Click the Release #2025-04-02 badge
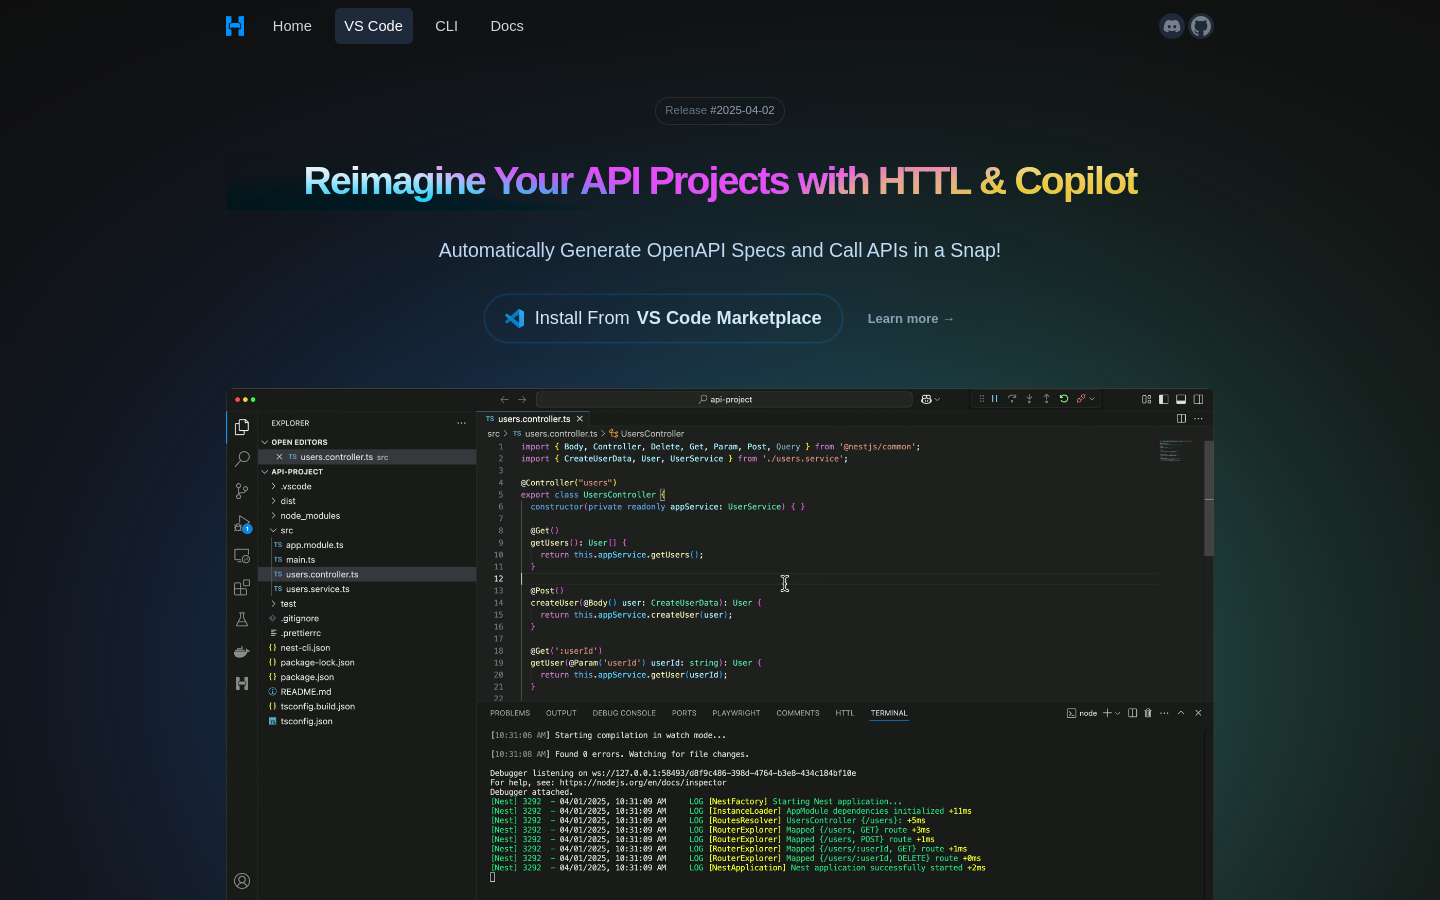The width and height of the screenshot is (1440, 900). click(x=720, y=110)
